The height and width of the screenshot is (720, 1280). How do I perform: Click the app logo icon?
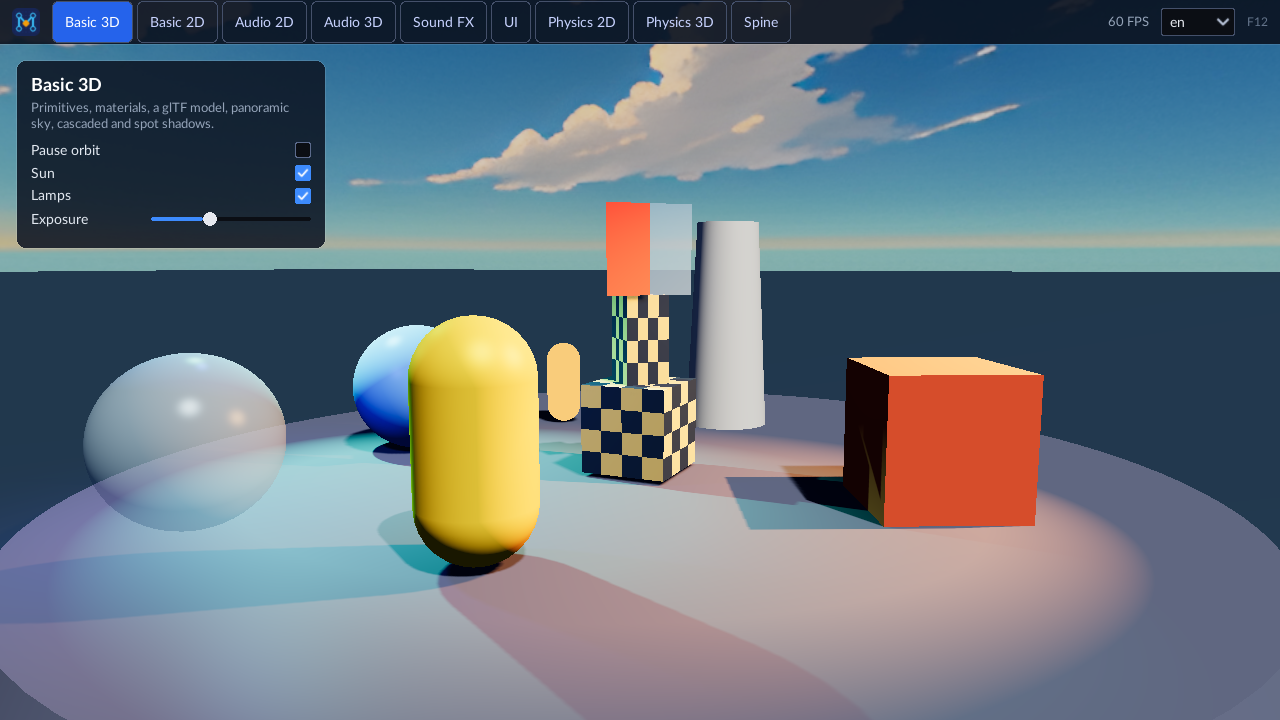click(26, 22)
